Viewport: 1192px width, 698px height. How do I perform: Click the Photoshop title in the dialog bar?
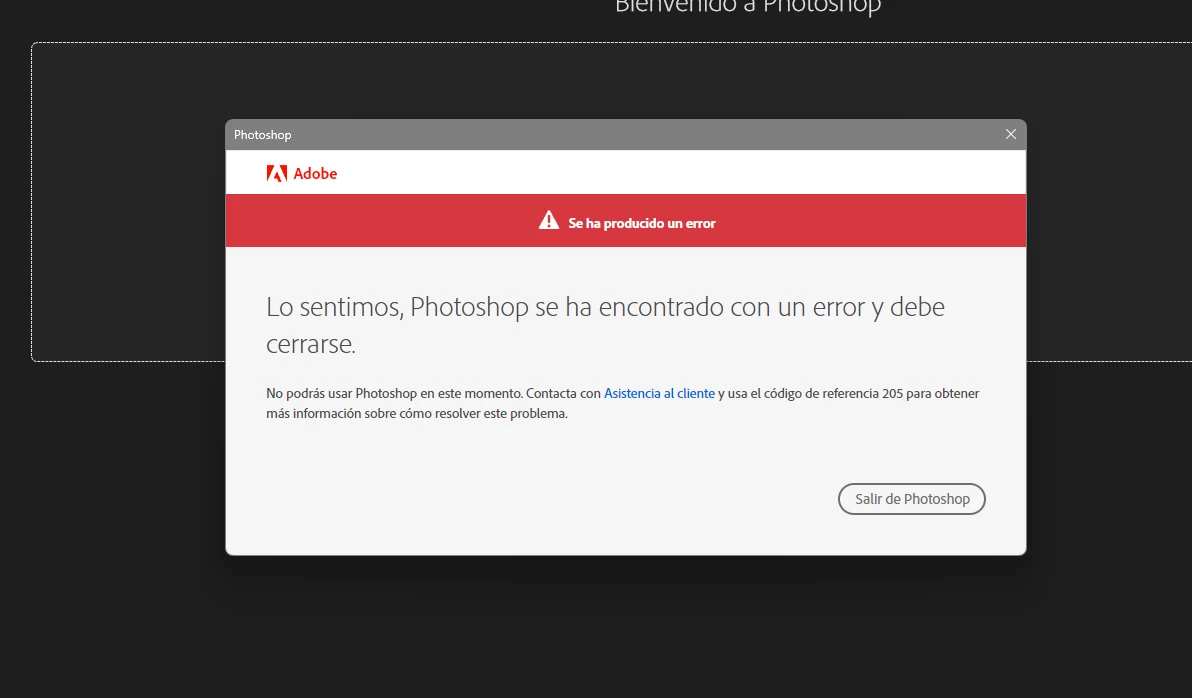tap(262, 135)
